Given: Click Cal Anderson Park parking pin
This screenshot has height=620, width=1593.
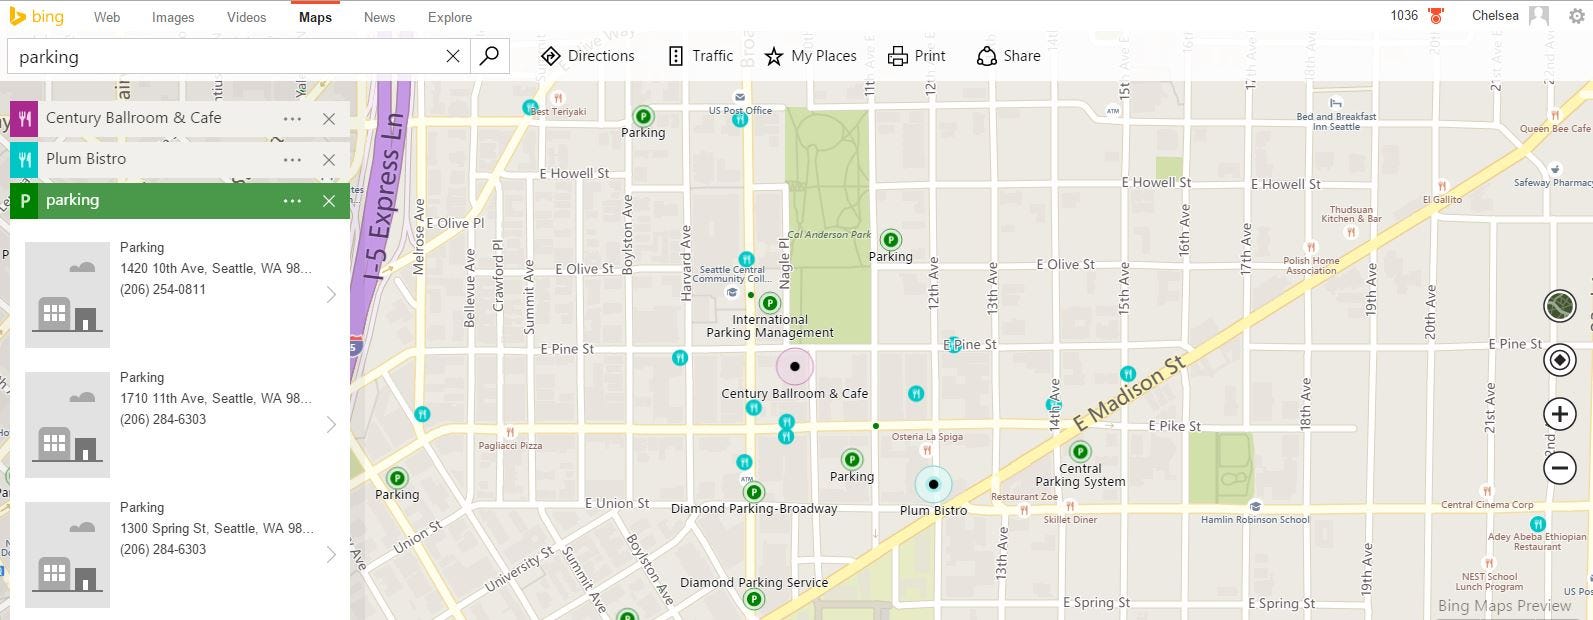Looking at the screenshot, I should (x=890, y=240).
